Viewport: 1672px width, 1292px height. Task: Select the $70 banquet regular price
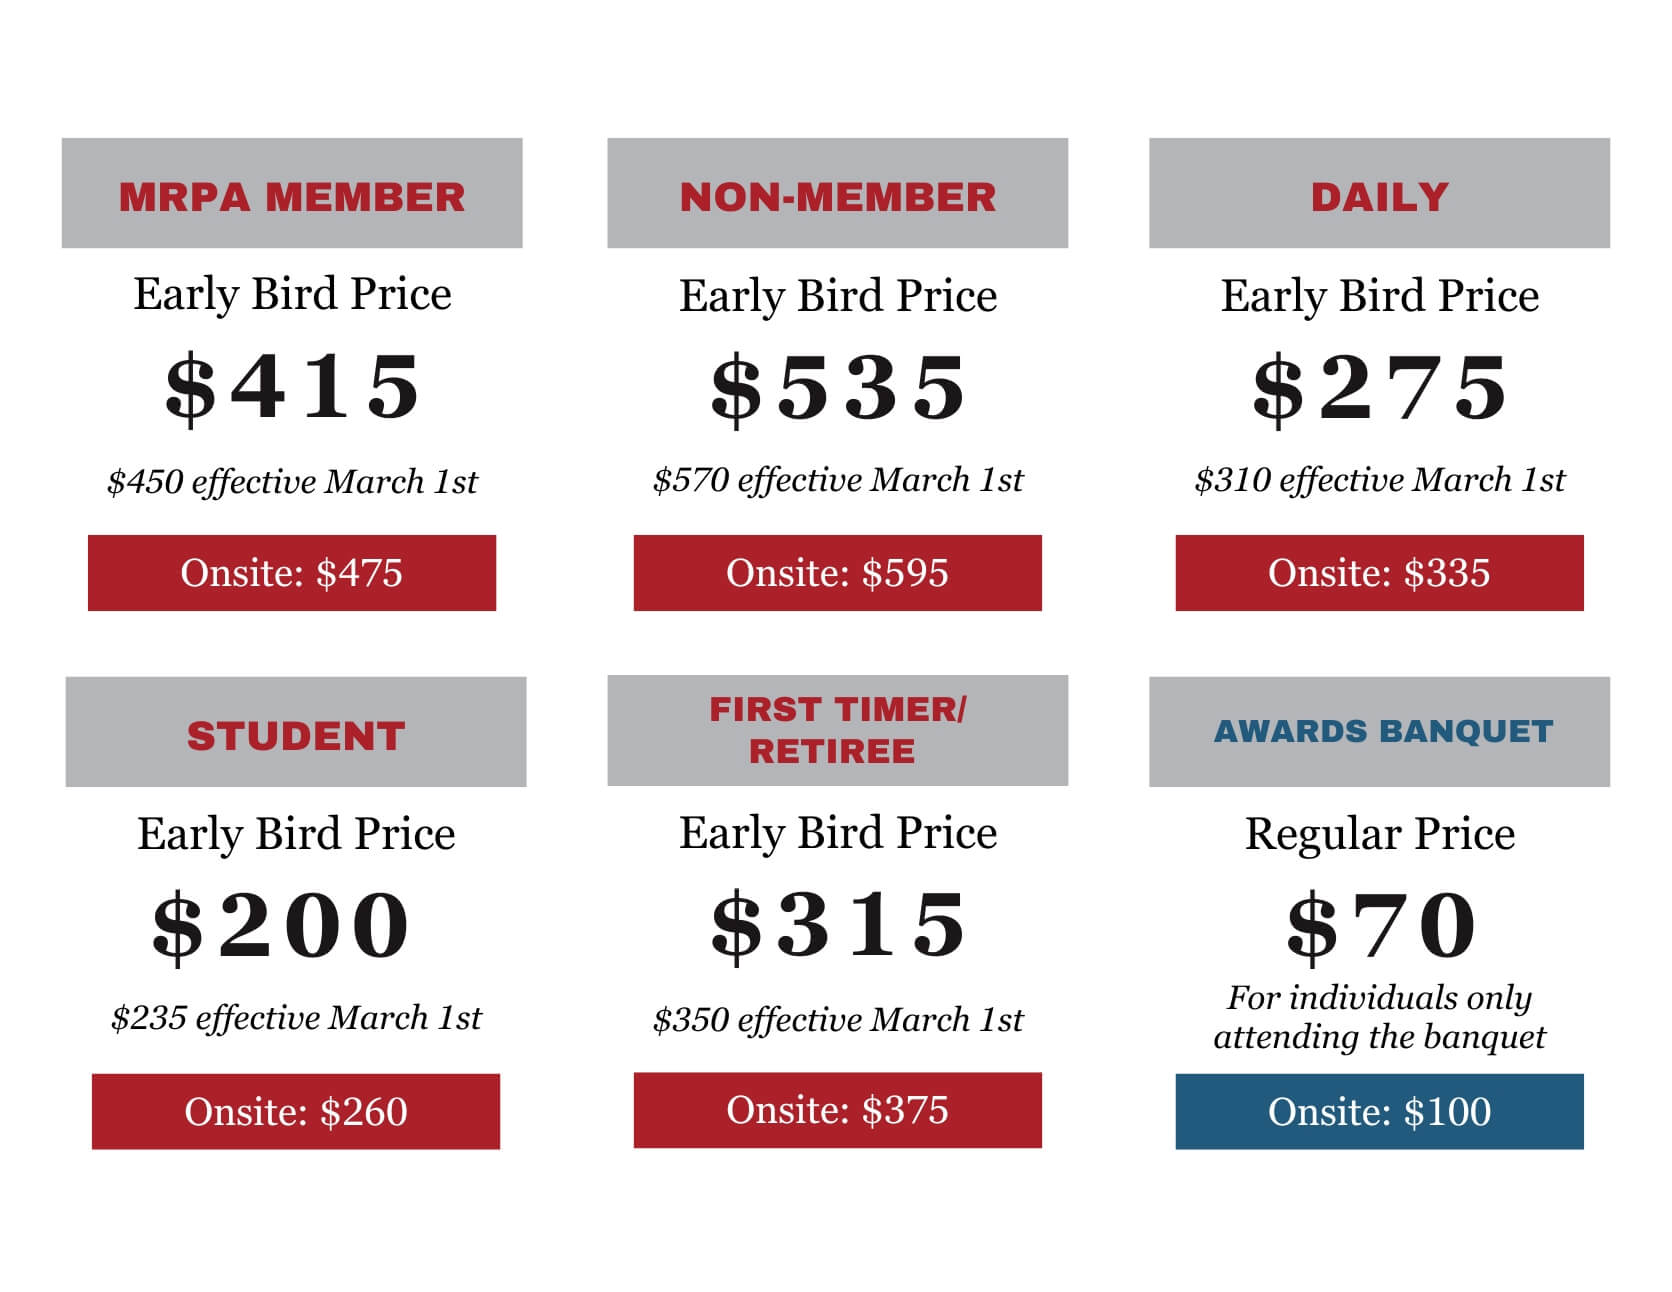[1379, 926]
